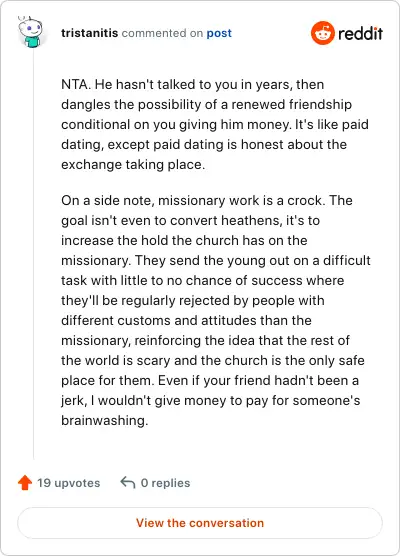Image resolution: width=400 pixels, height=556 pixels.
Task: Follow the blue "post" link
Action: (x=219, y=33)
